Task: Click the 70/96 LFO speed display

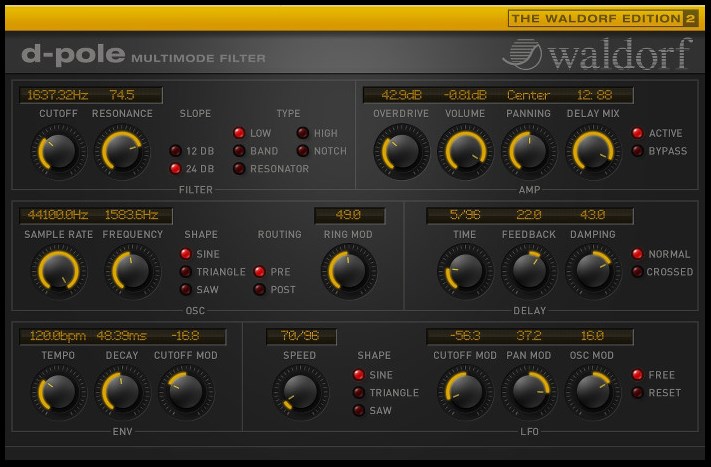Action: click(x=300, y=336)
